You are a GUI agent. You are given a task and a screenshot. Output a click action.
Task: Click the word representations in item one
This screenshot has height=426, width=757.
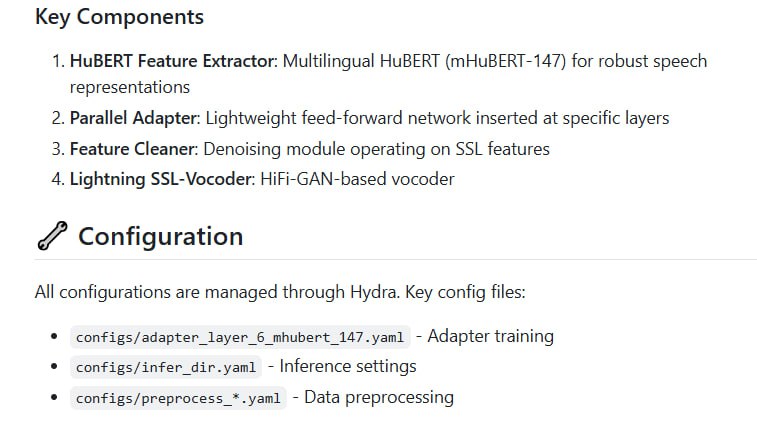pyautogui.click(x=129, y=87)
